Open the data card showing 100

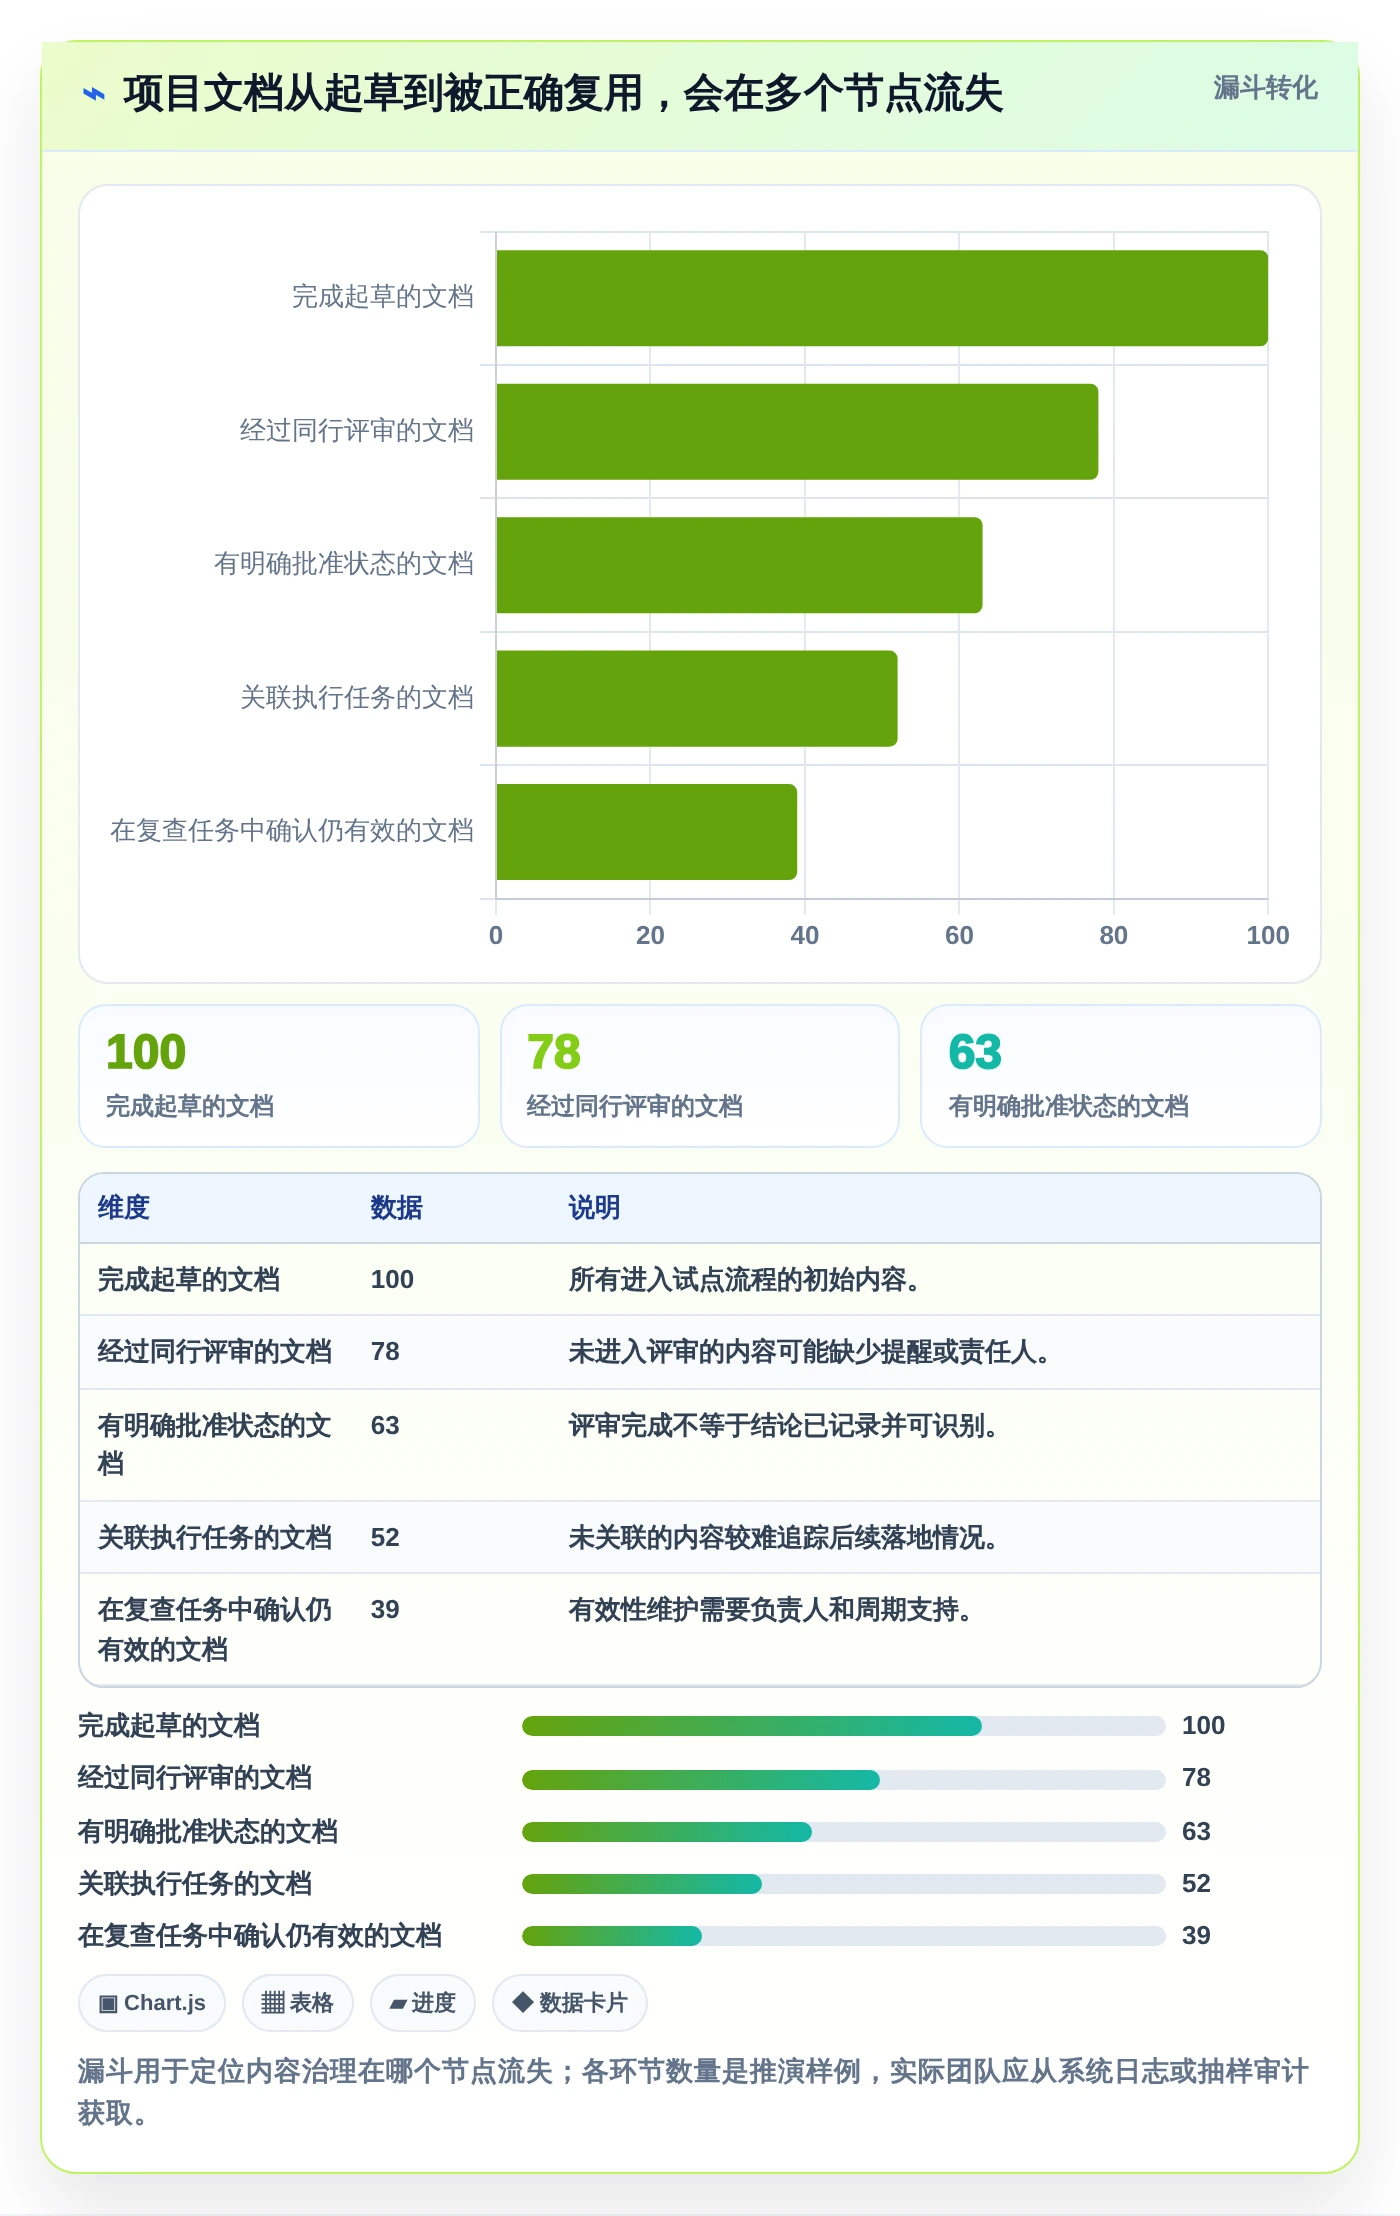click(x=279, y=1076)
